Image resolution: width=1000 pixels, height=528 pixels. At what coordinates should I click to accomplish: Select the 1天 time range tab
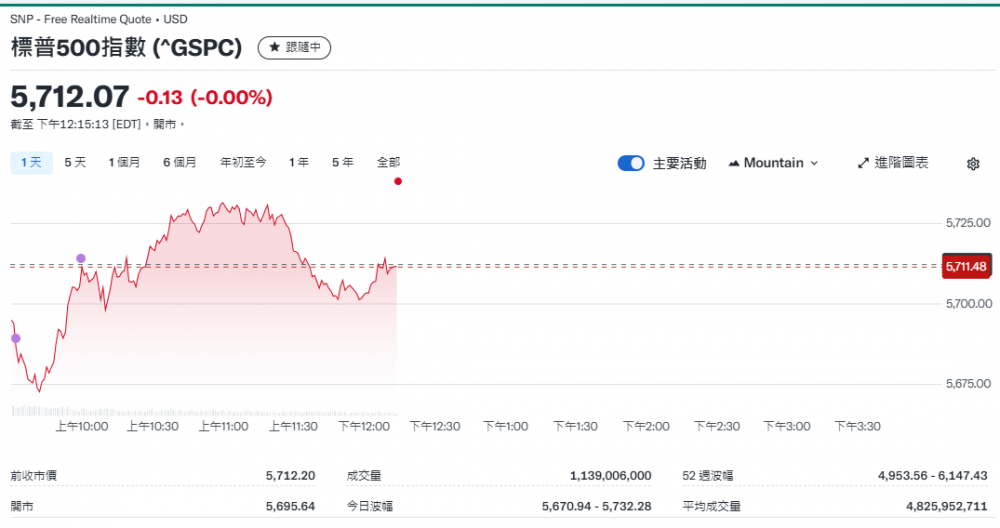point(31,162)
